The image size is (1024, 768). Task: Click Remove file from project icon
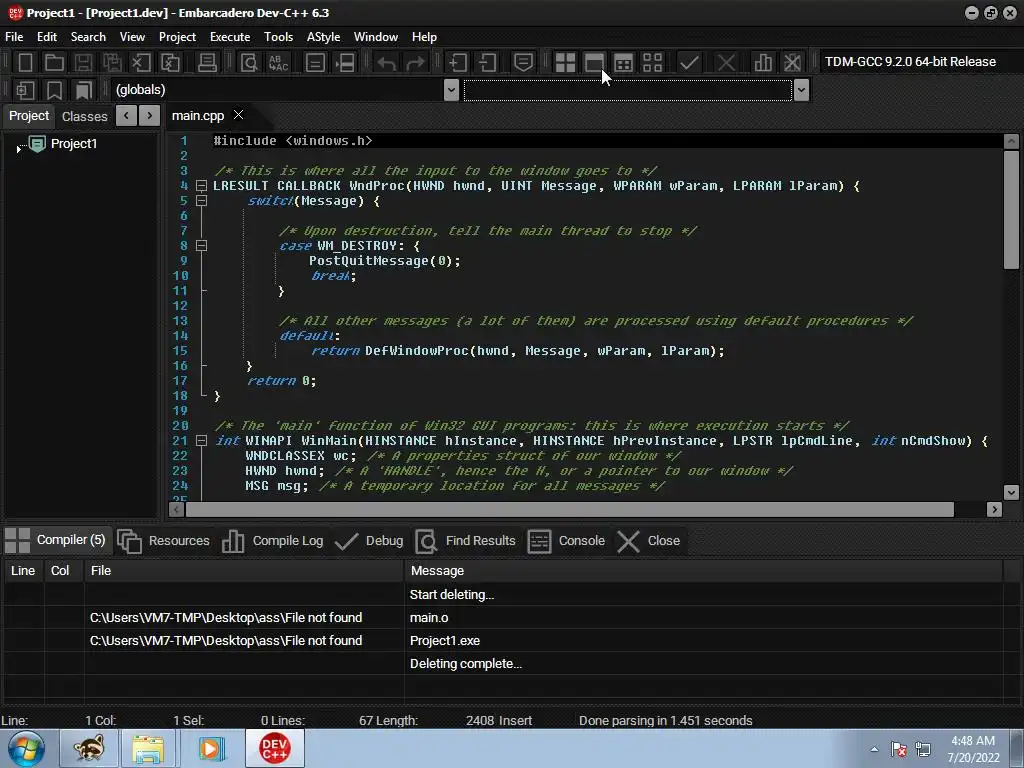tap(487, 63)
